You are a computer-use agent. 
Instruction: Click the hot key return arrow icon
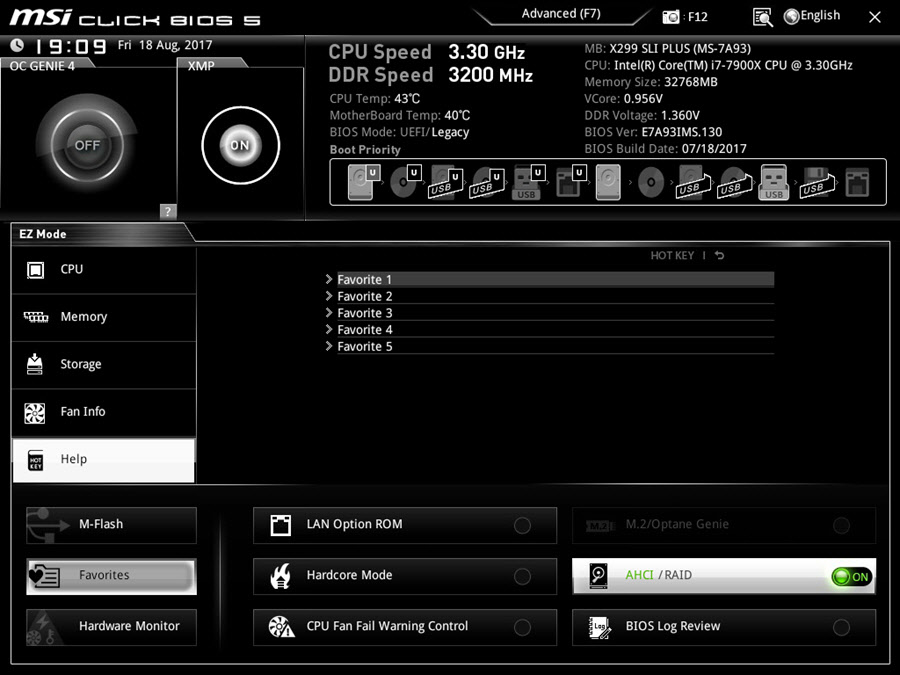[719, 256]
